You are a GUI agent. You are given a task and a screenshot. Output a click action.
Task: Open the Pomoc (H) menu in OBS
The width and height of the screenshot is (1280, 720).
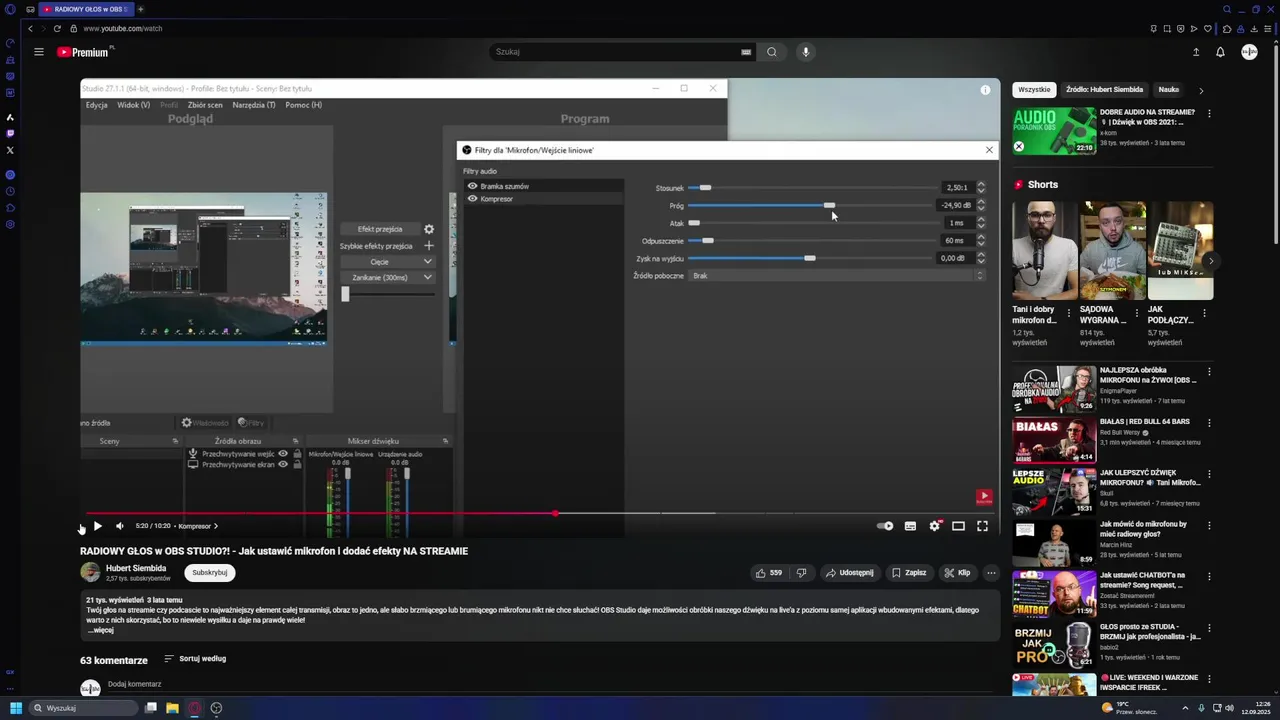[304, 105]
